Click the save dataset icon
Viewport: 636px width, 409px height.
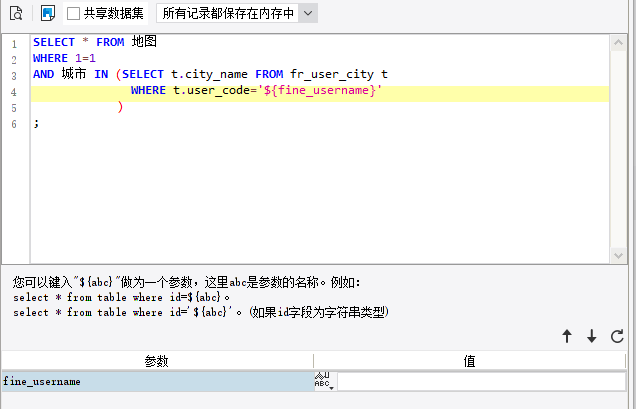[x=48, y=13]
